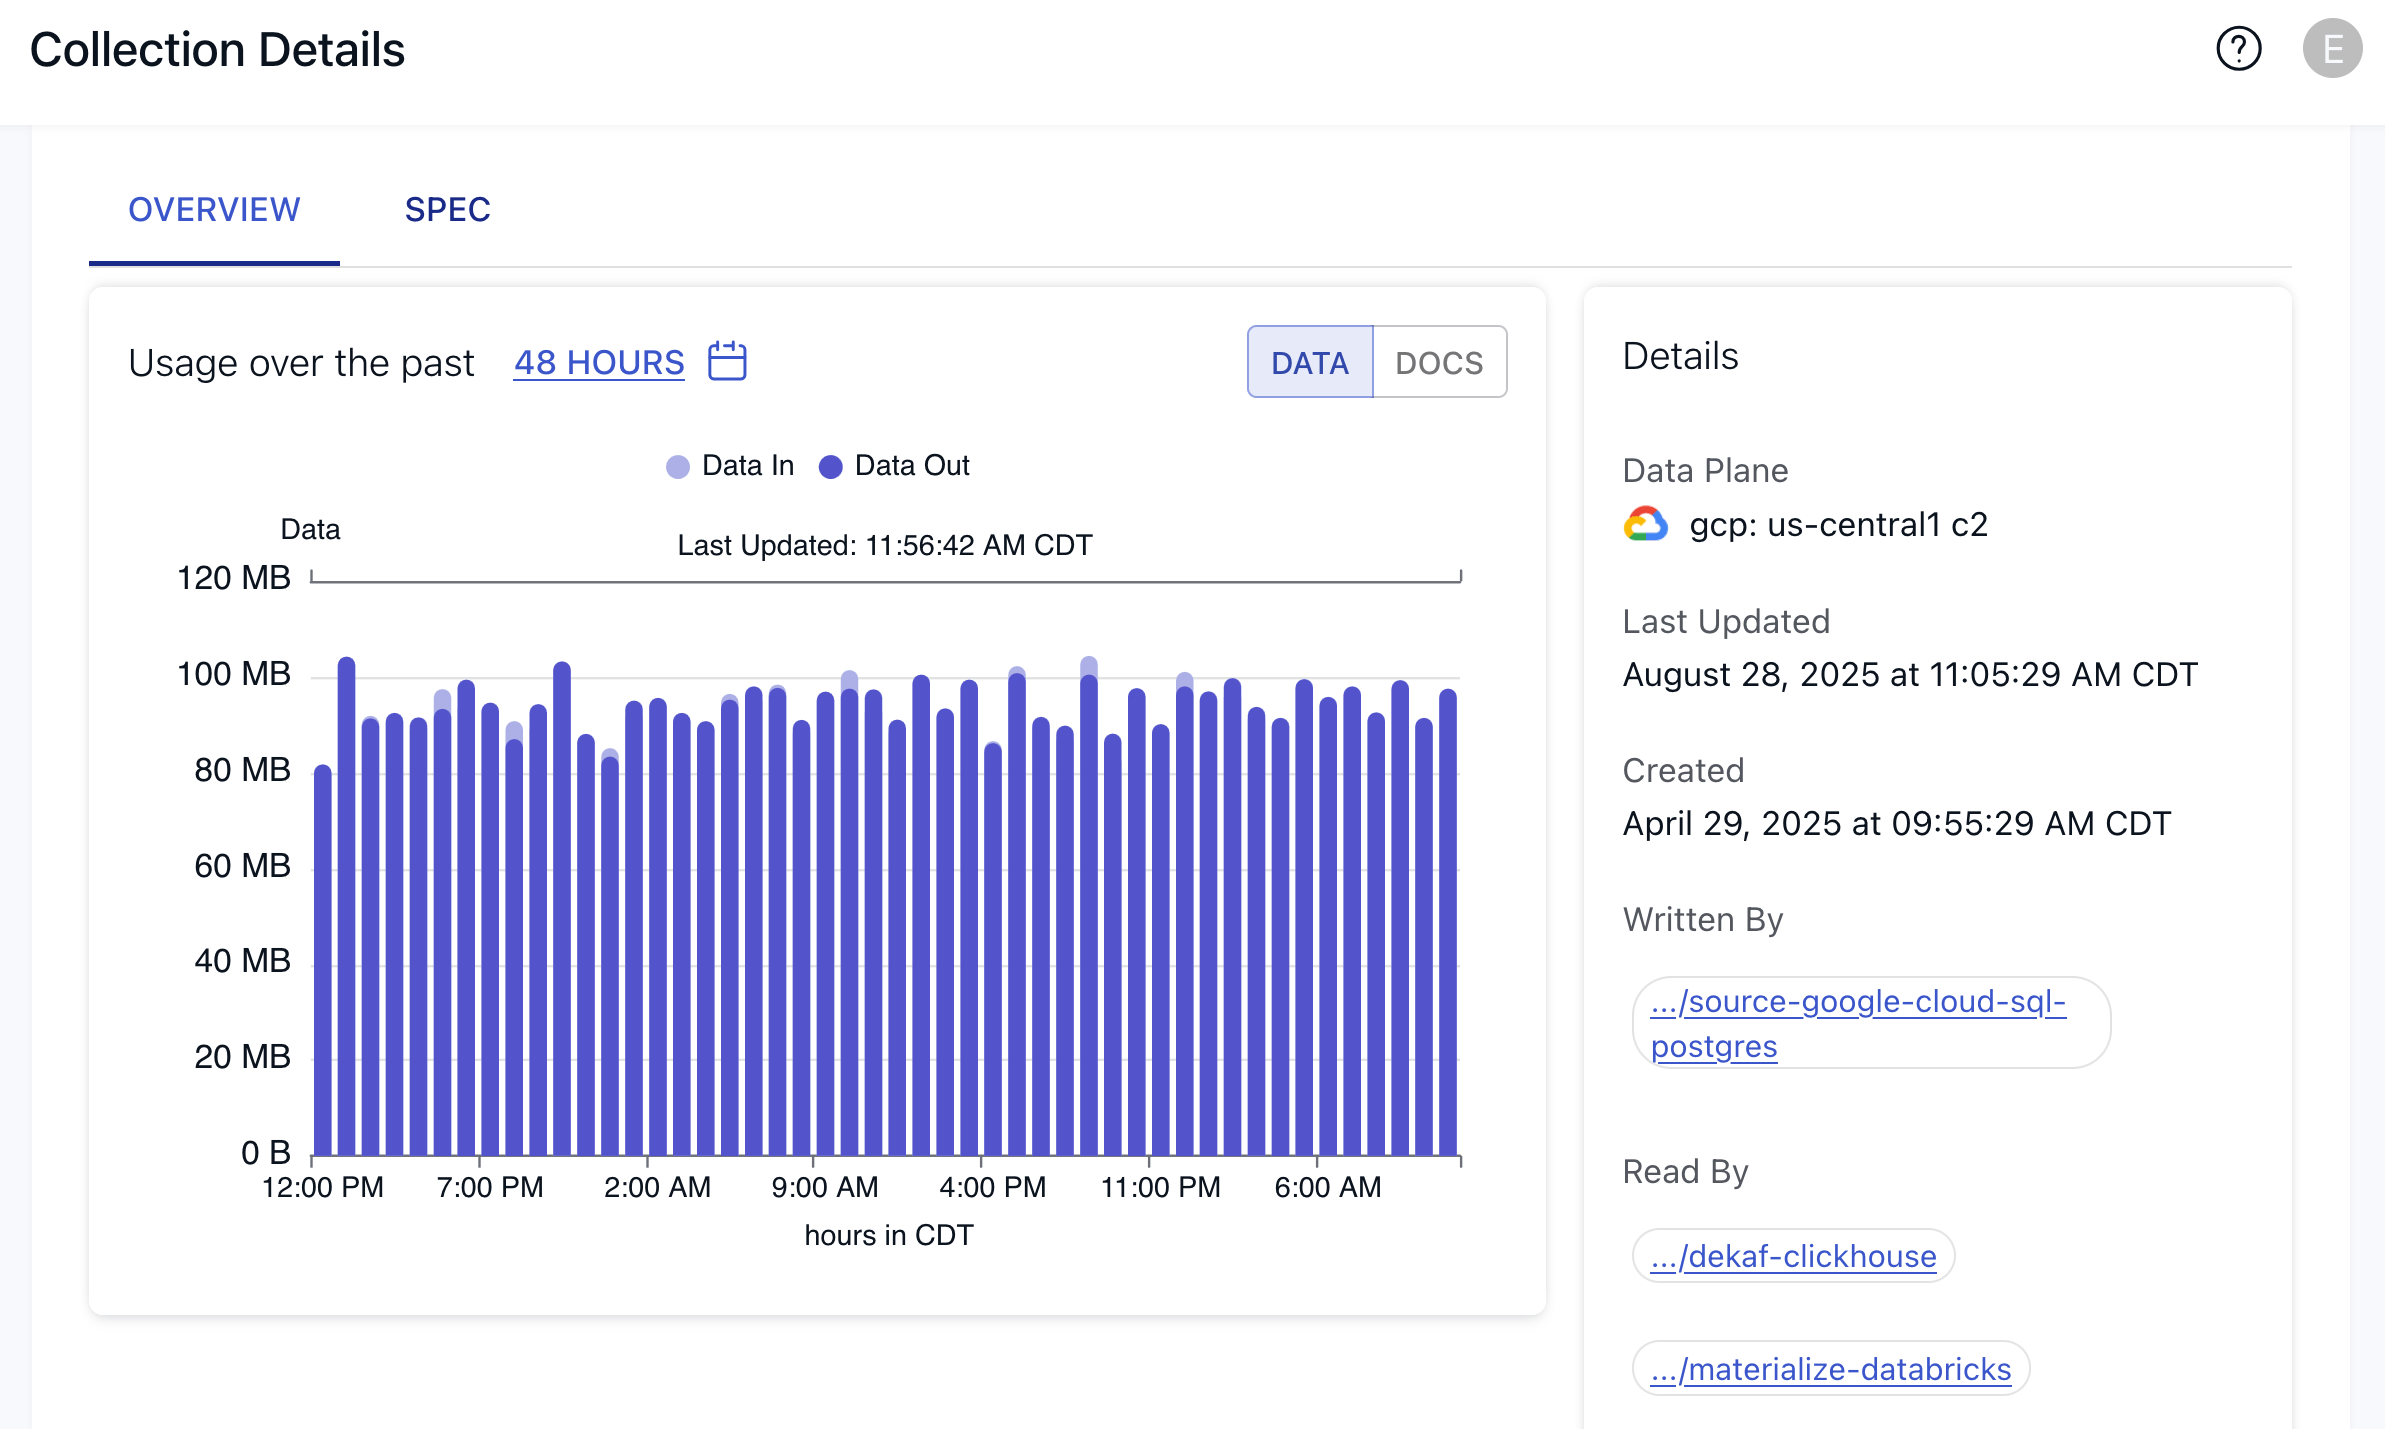
Task: Click the 9:00 AM x-axis label
Action: pos(825,1187)
